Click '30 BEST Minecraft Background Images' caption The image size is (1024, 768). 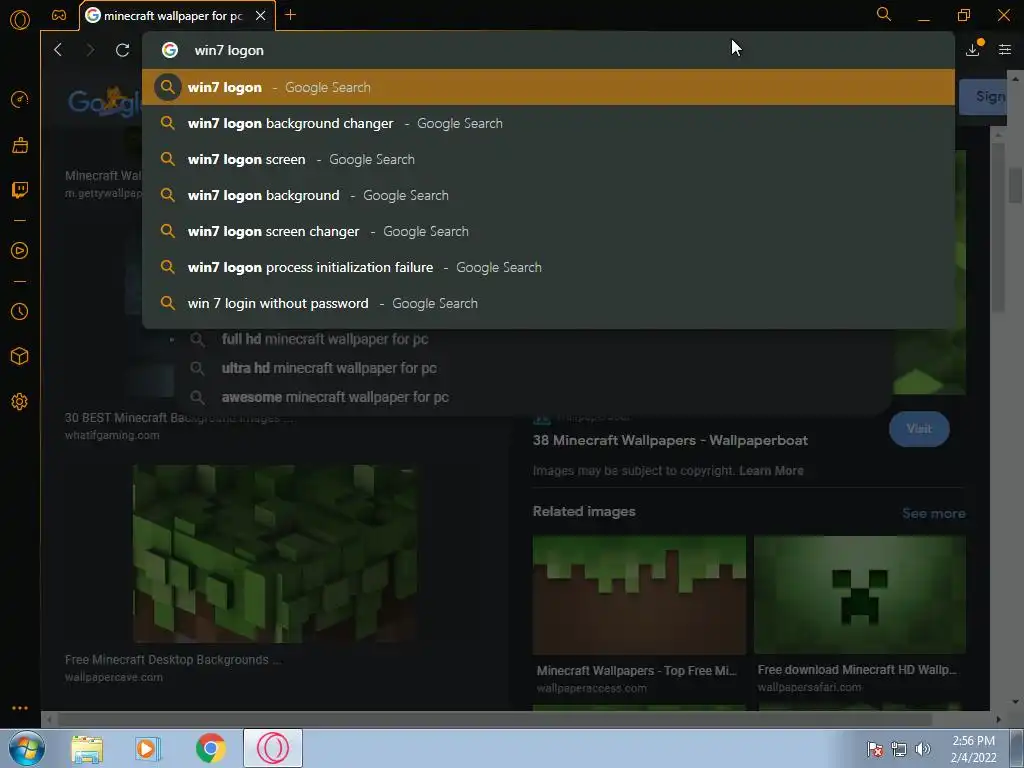(x=178, y=418)
